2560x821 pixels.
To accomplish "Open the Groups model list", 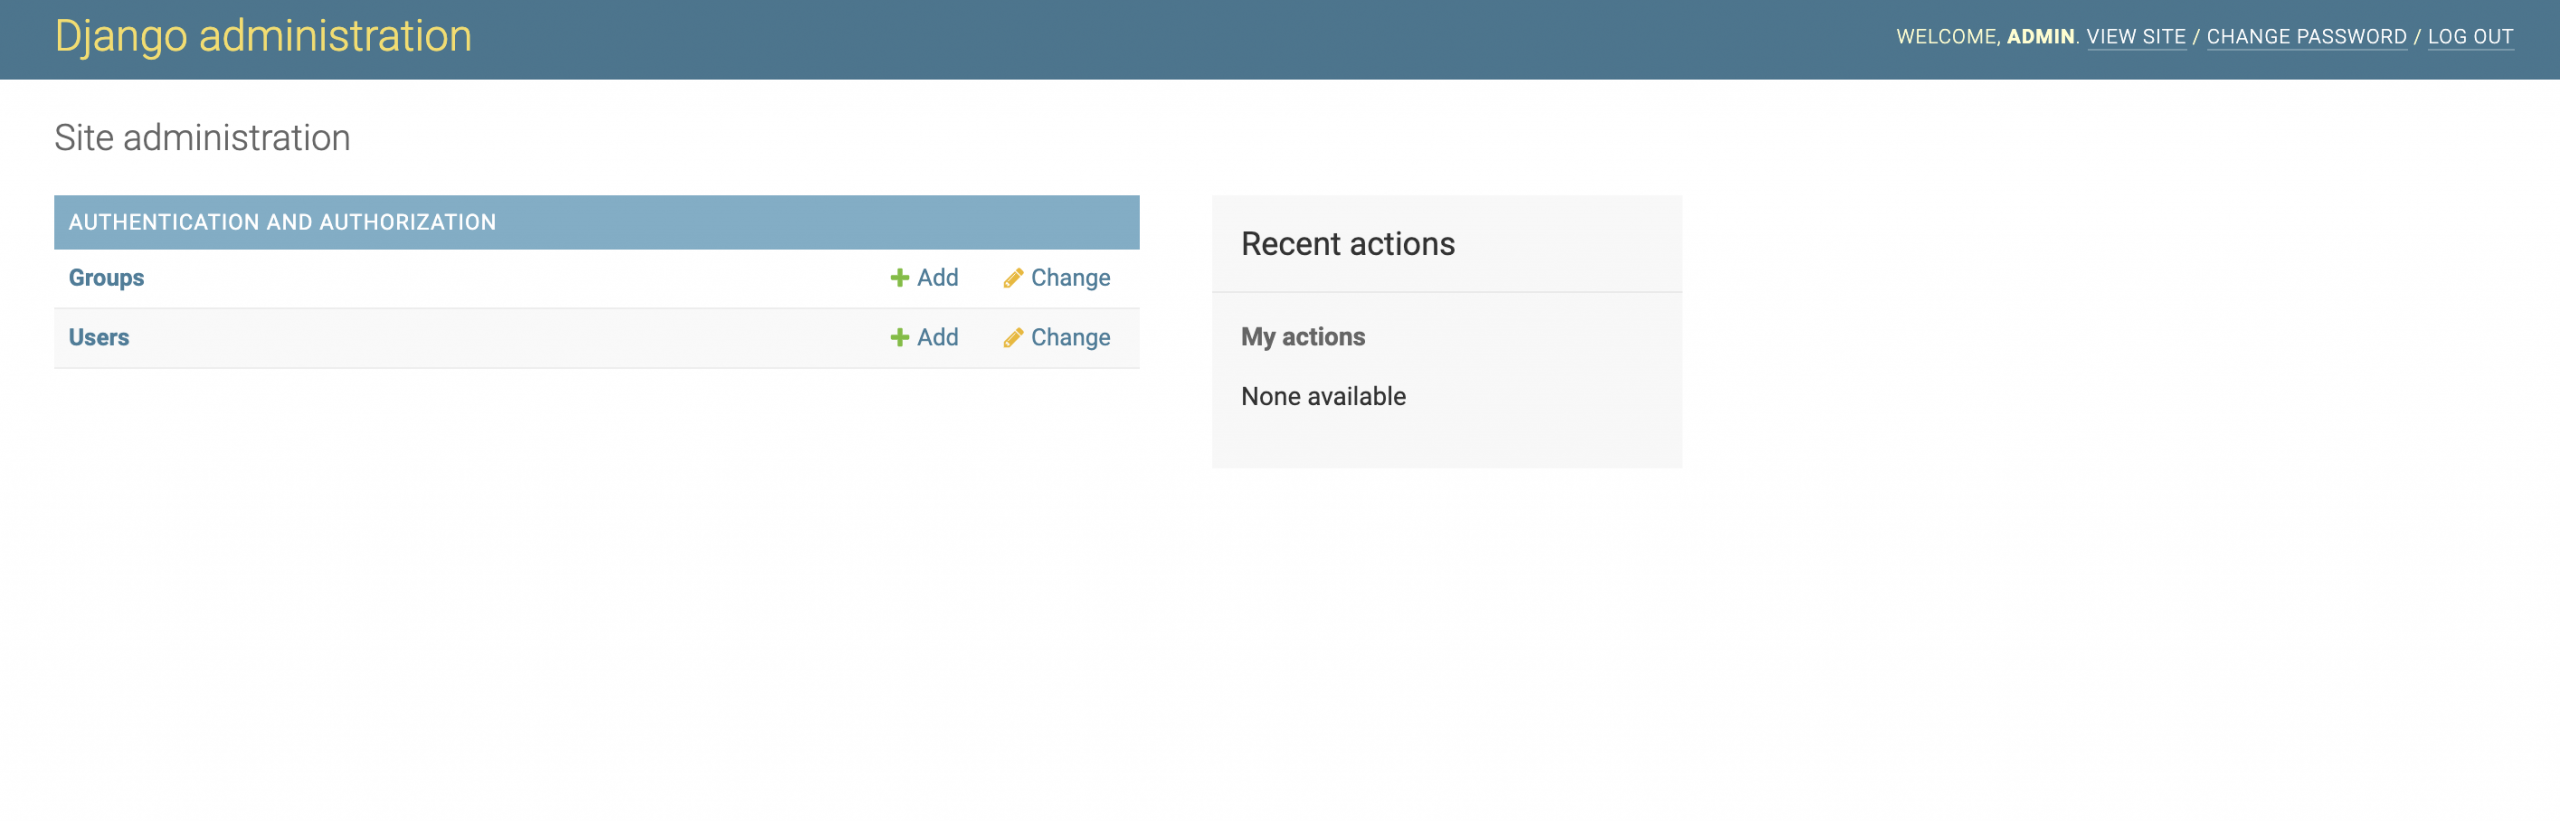I will (x=106, y=278).
